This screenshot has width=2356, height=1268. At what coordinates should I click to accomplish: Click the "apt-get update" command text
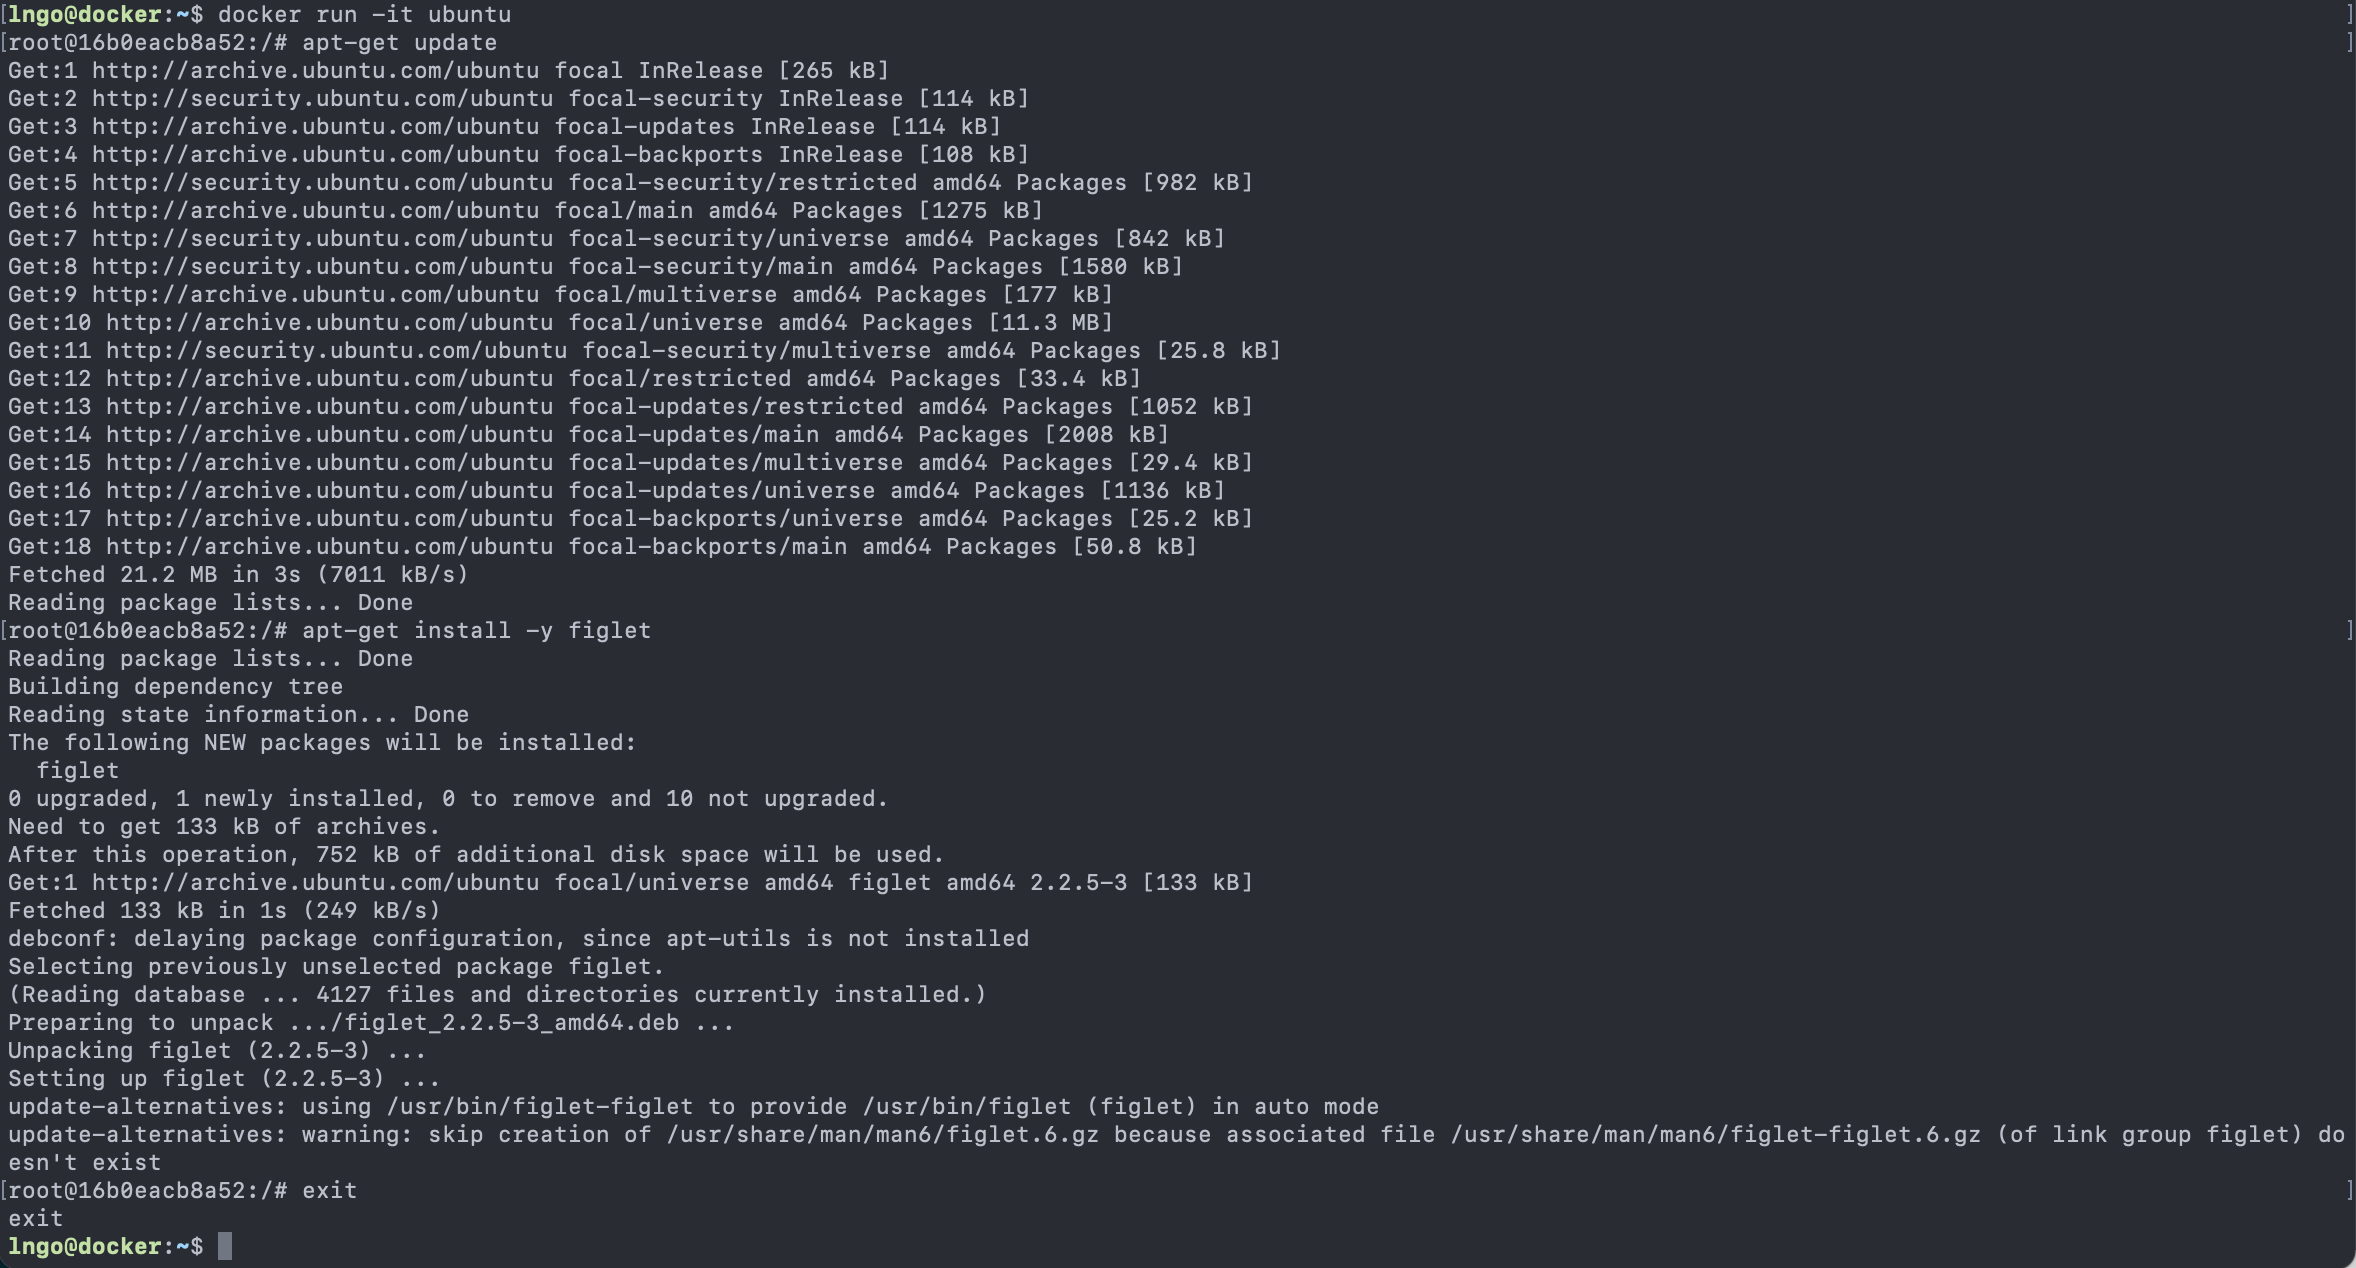[399, 43]
